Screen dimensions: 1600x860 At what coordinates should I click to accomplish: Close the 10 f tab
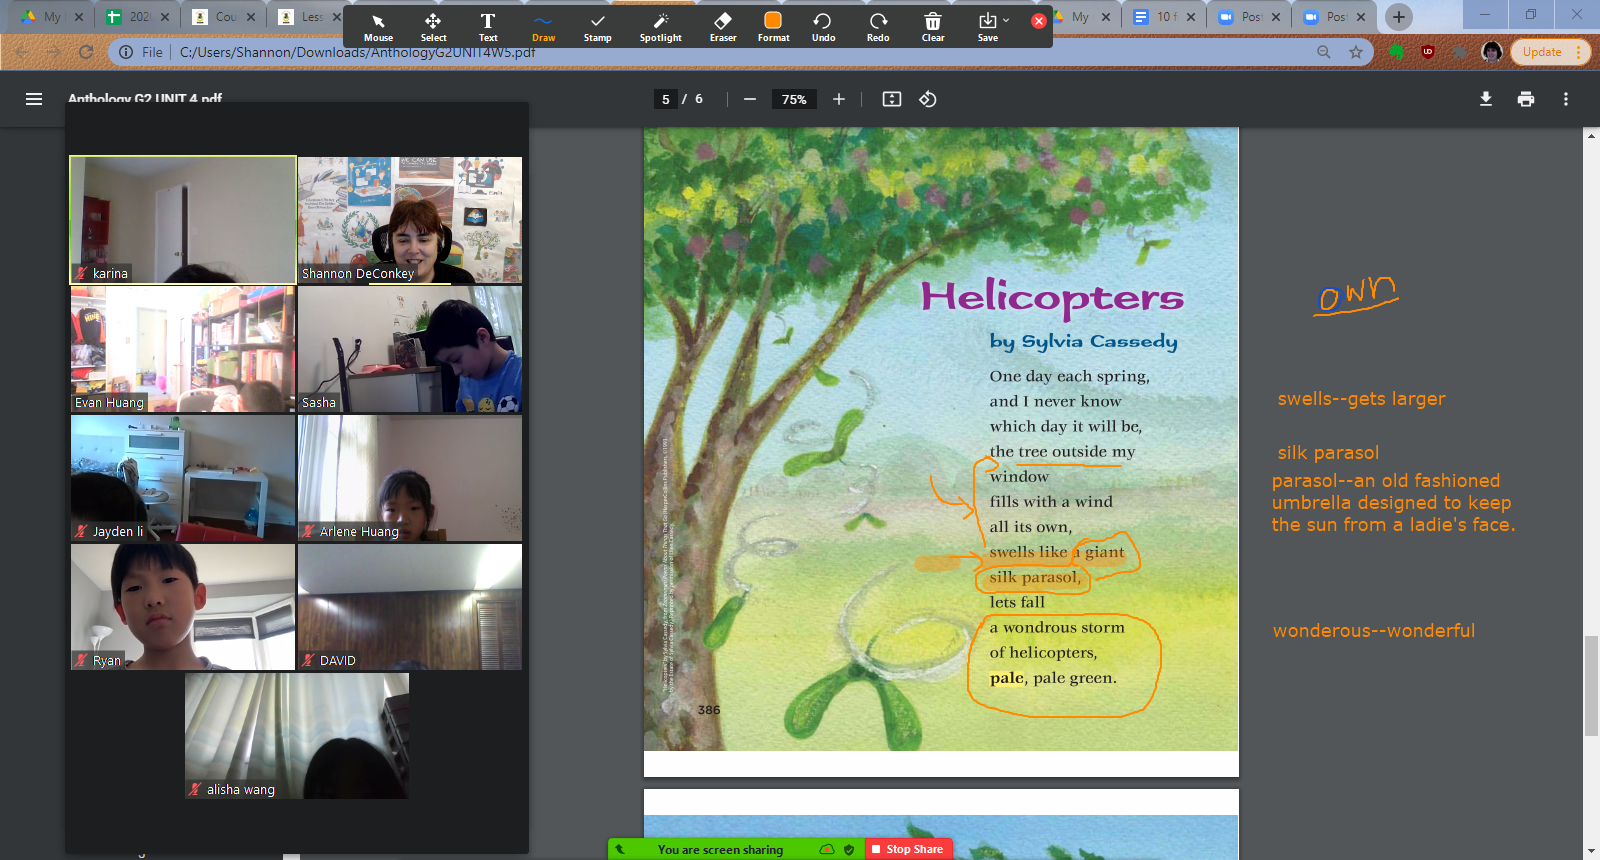pos(1191,17)
